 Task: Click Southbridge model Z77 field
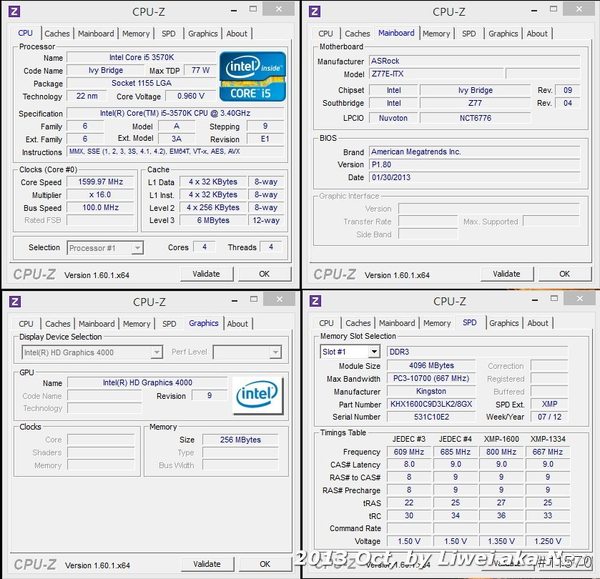(475, 103)
